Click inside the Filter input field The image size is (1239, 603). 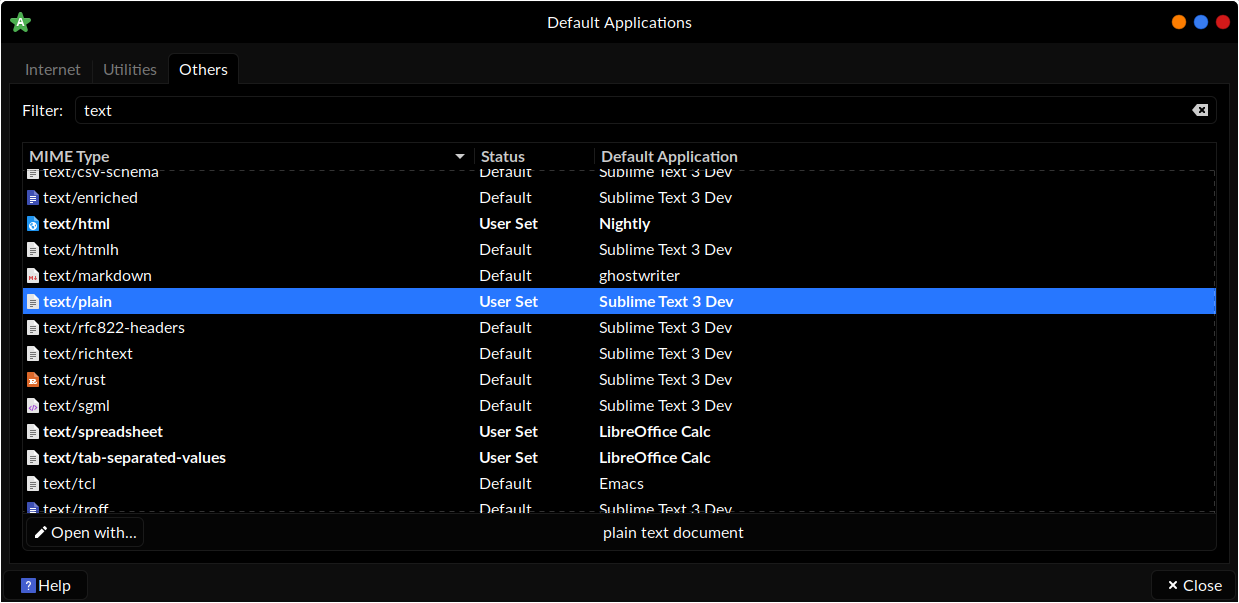click(x=645, y=110)
